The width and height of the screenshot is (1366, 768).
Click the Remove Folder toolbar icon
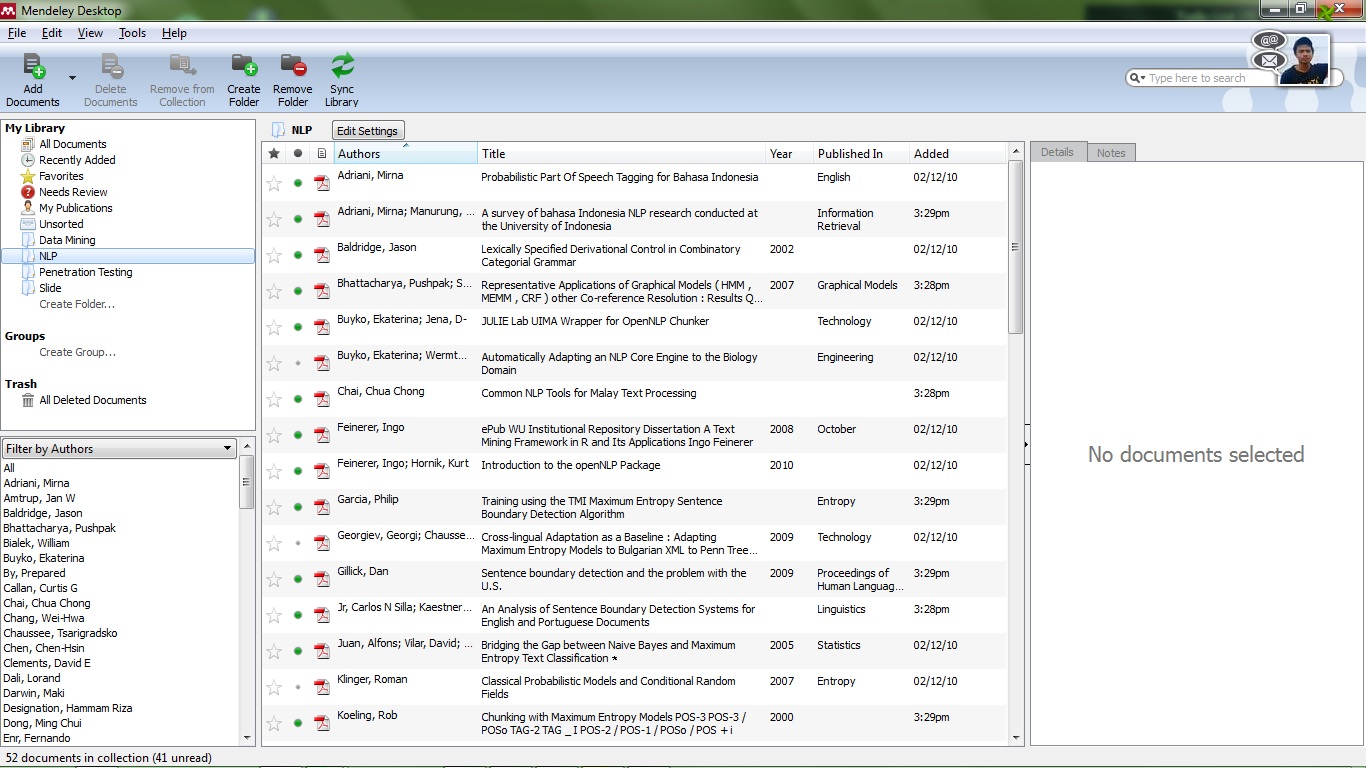293,80
